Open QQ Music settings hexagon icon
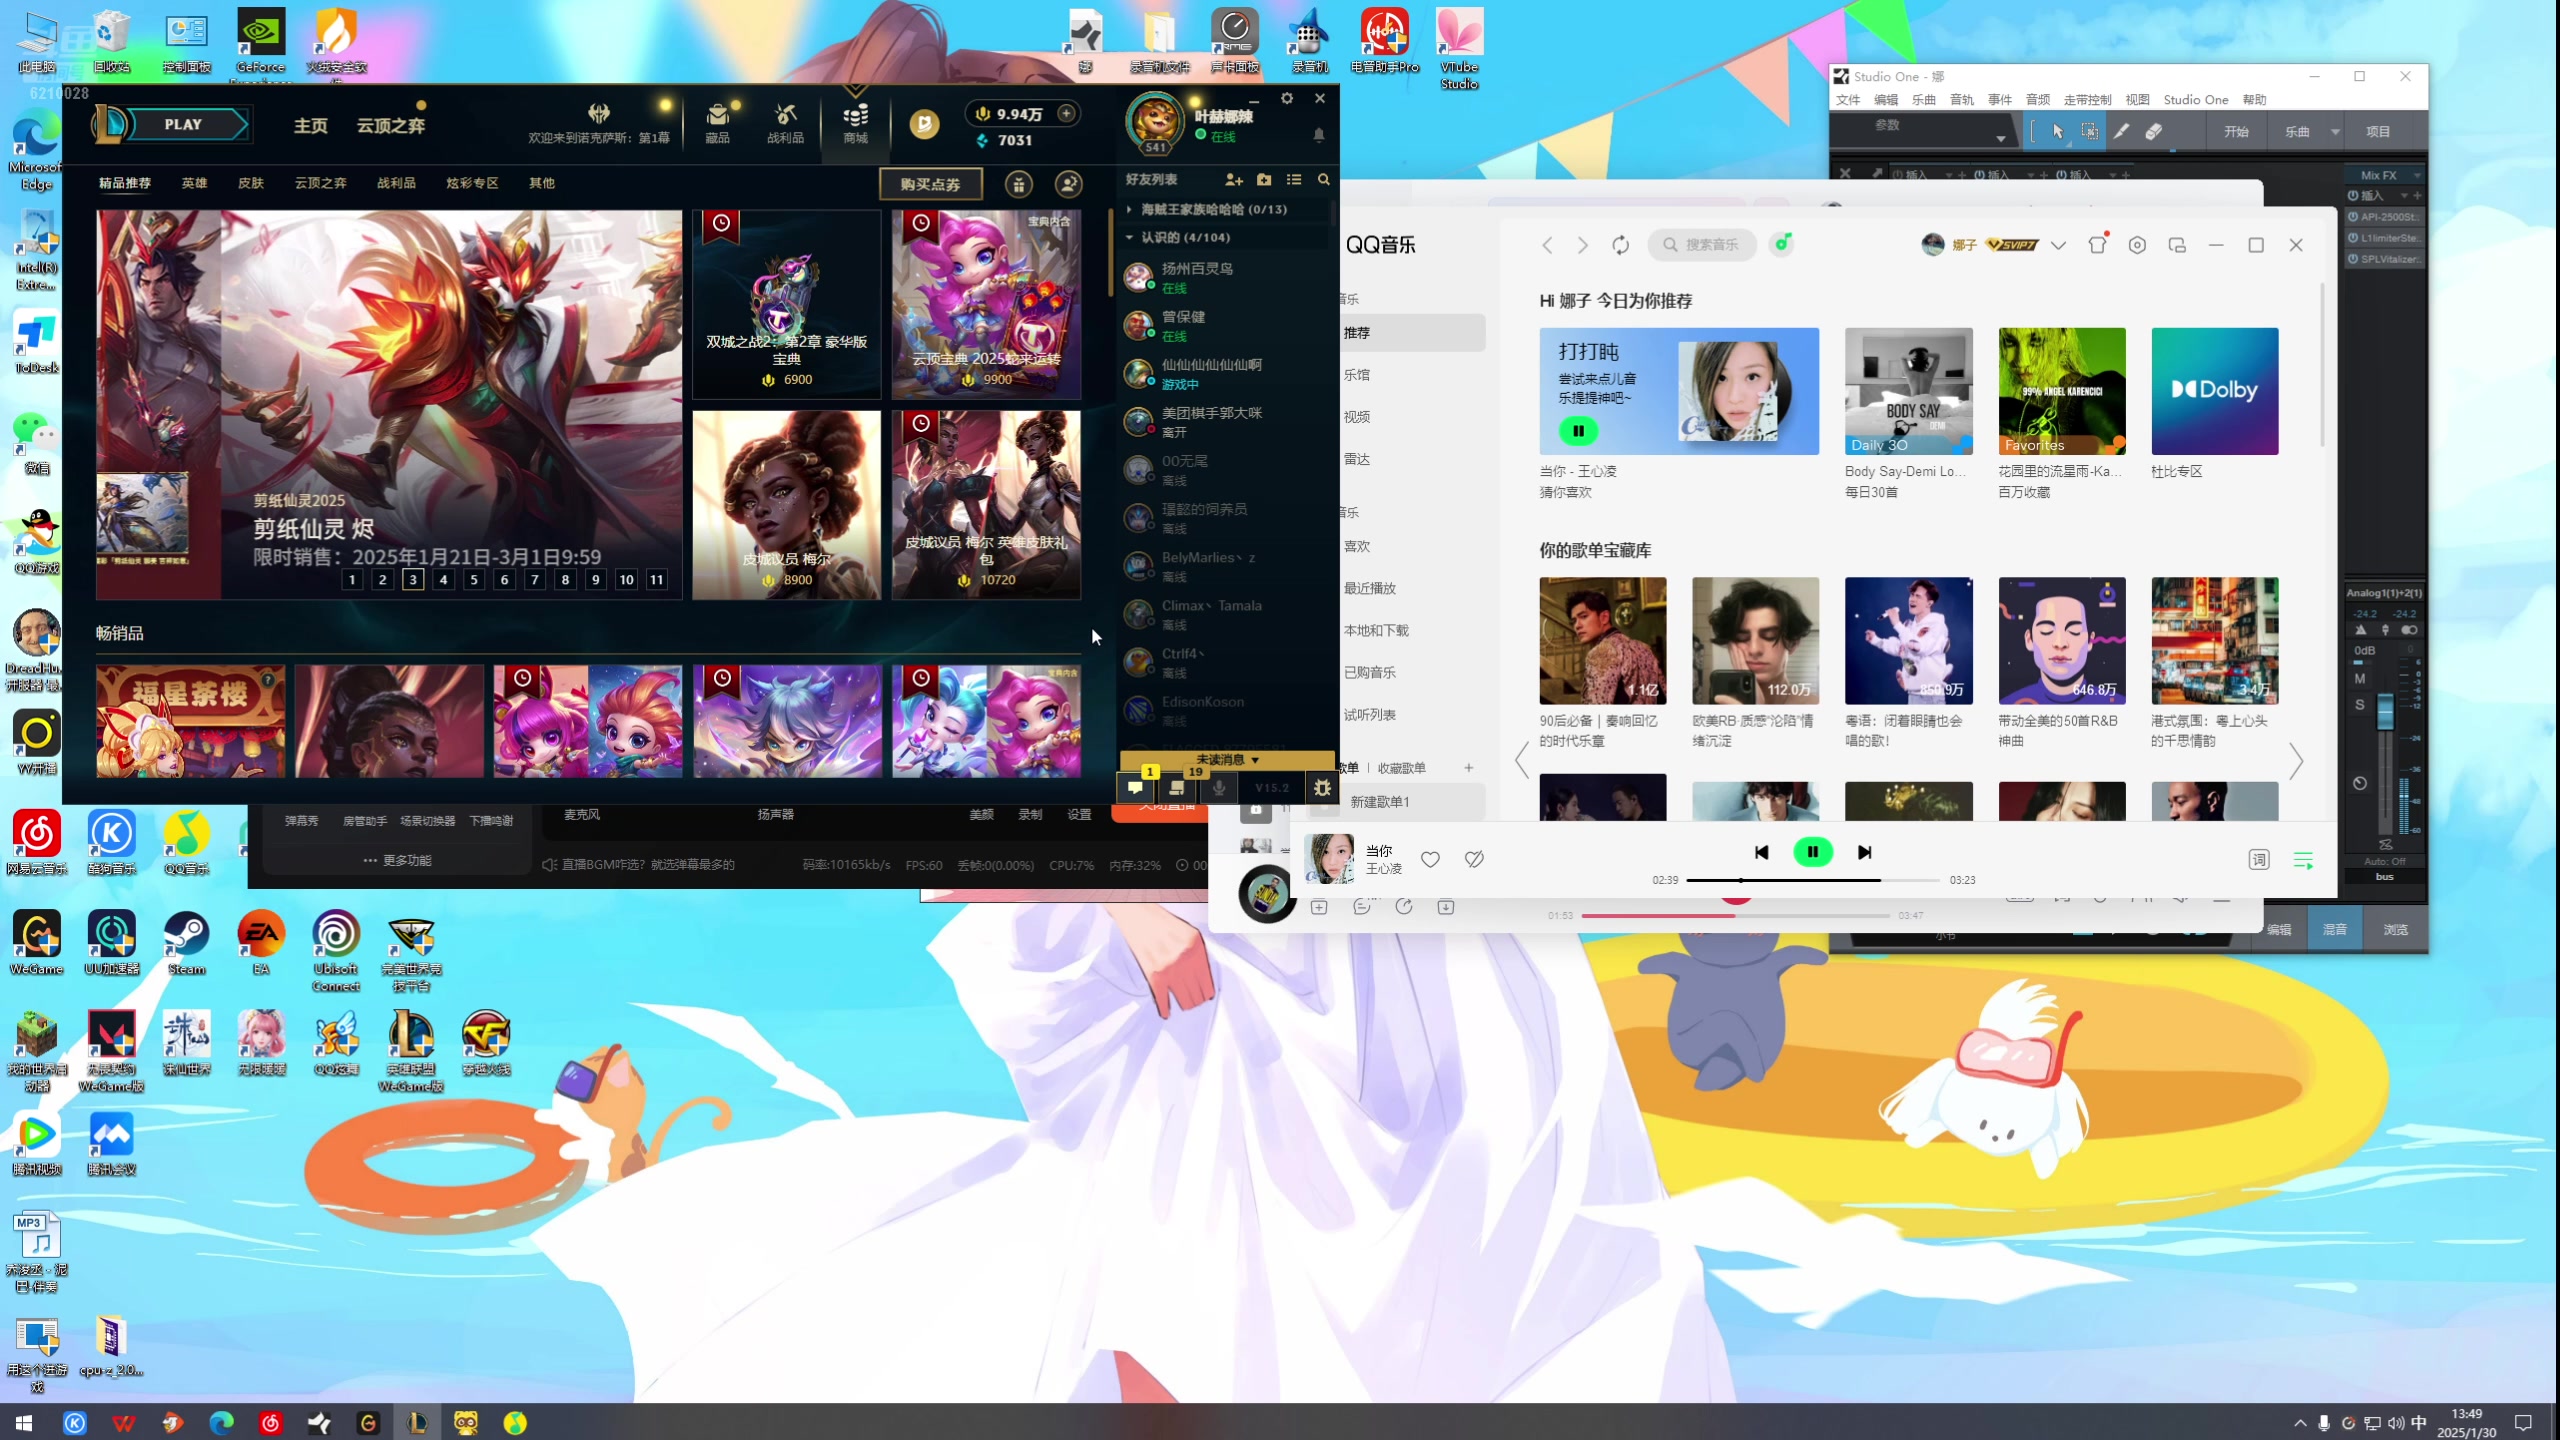The width and height of the screenshot is (2560, 1440). (x=2137, y=245)
